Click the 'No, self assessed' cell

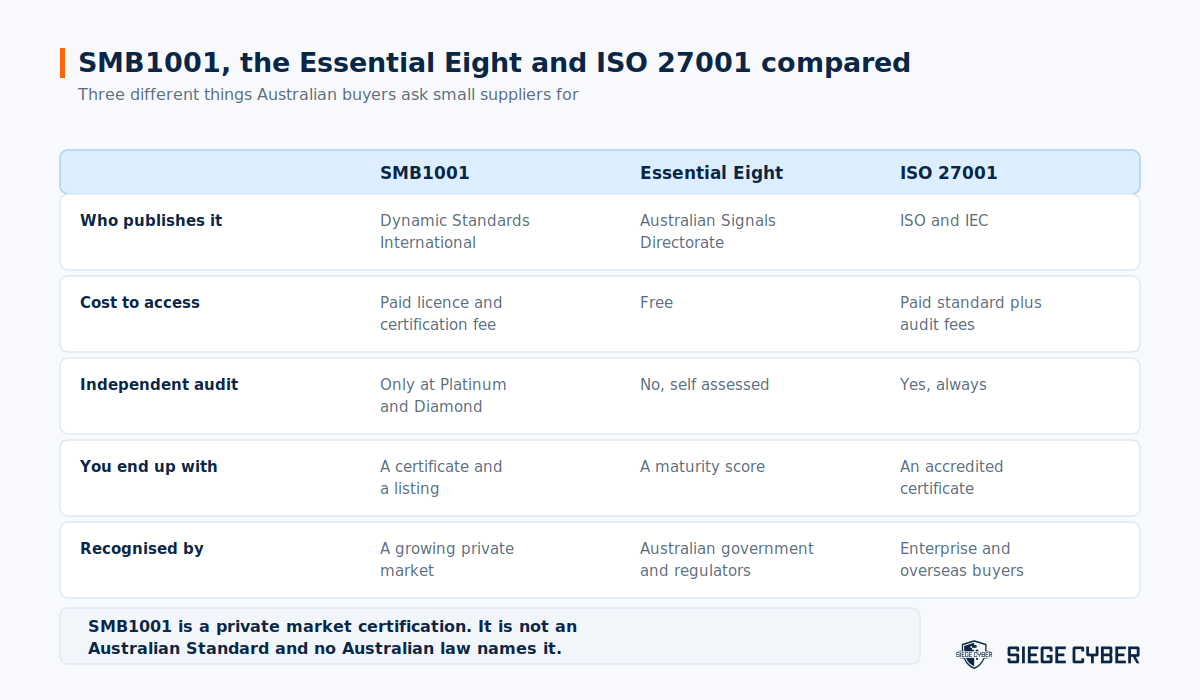point(705,385)
